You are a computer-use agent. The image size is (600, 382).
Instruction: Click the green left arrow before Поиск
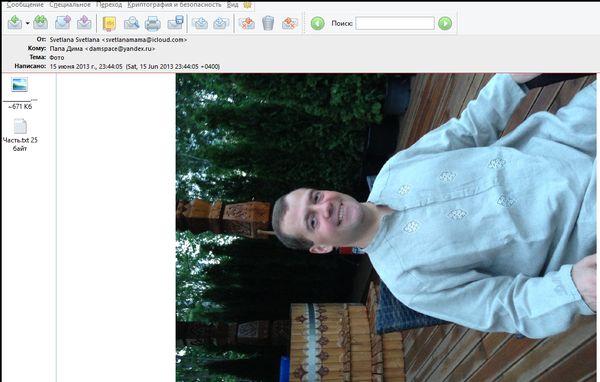318,23
